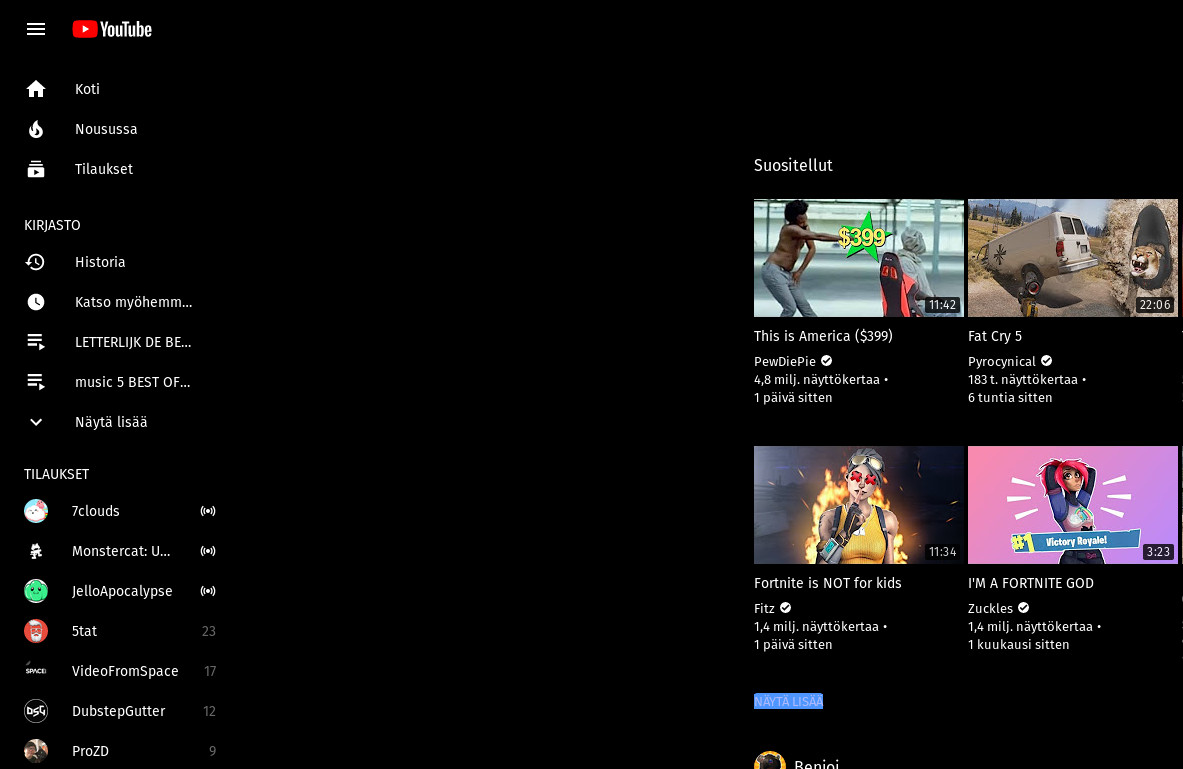Click the ProZD channel avatar

35,751
